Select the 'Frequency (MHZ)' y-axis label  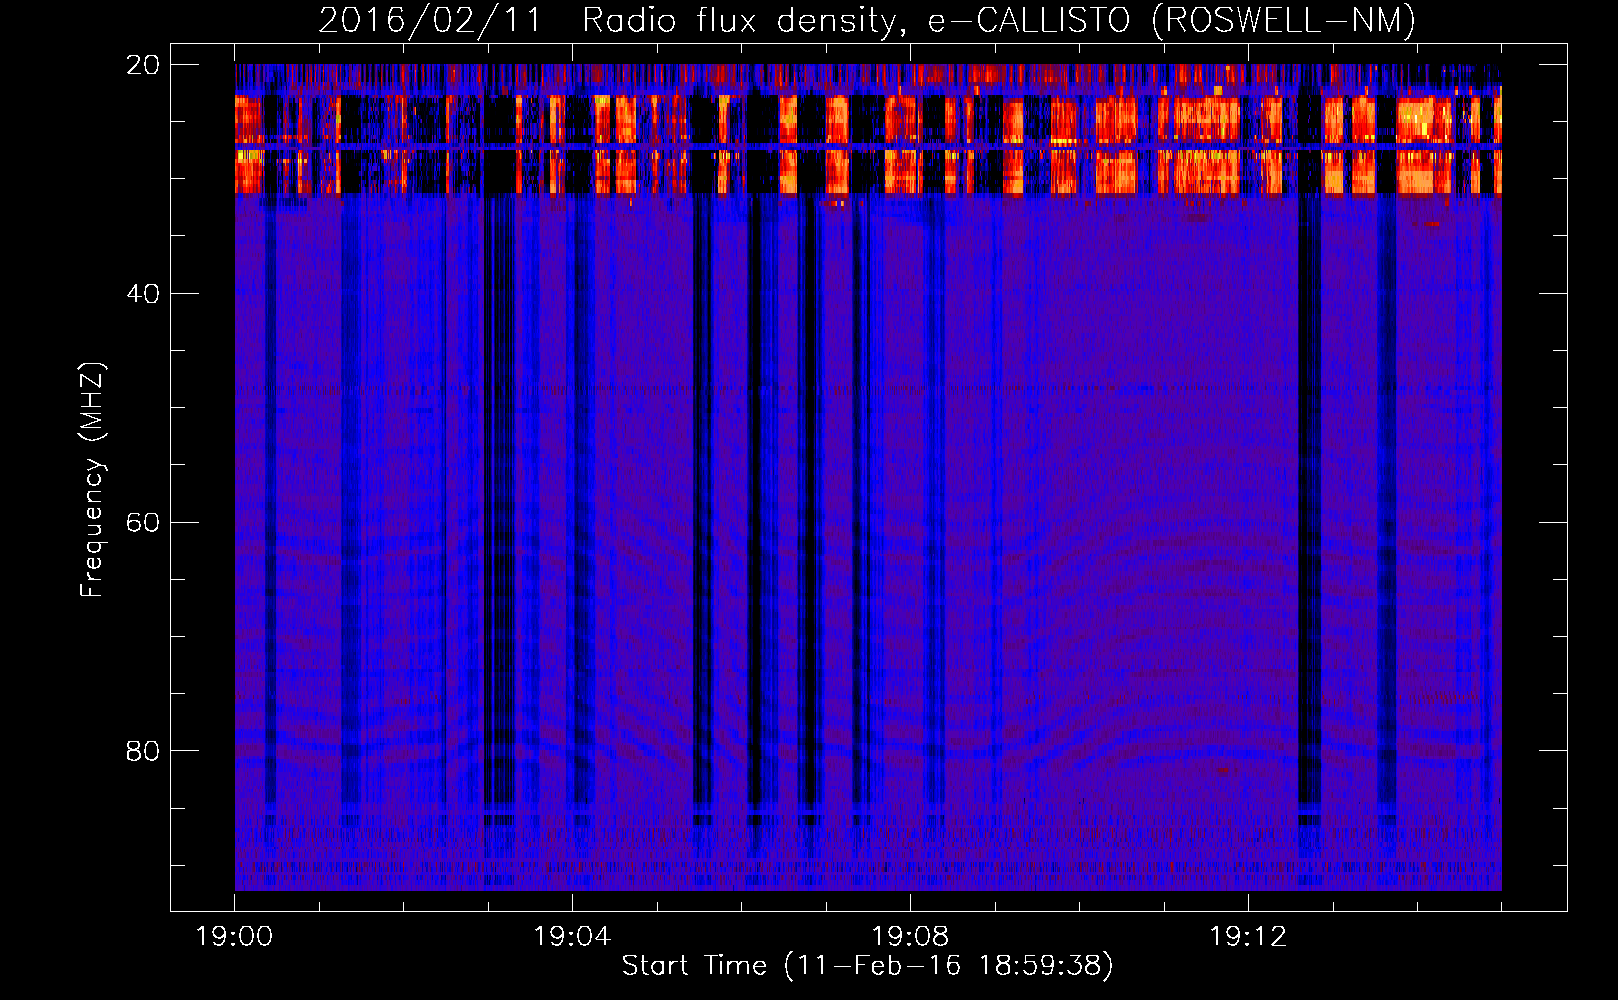(91, 480)
